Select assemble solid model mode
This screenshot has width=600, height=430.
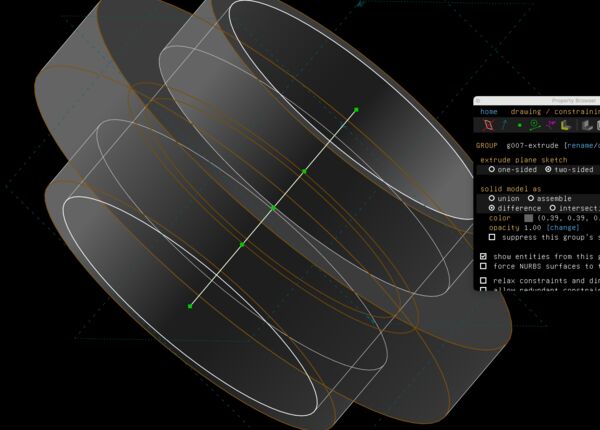click(549, 199)
